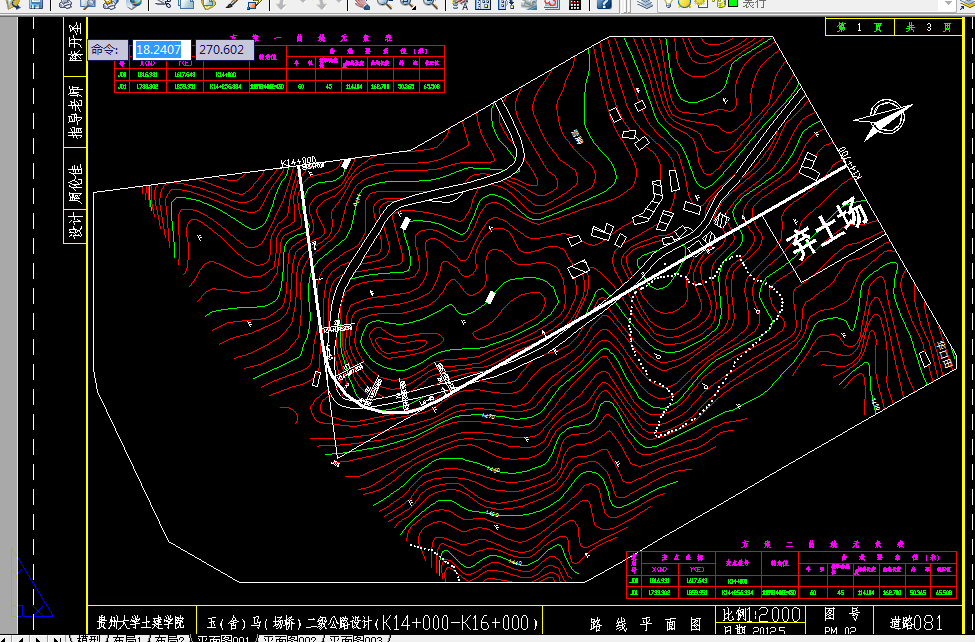Click the last-tab navigation arrow button
The height and width of the screenshot is (642, 975).
pos(57,638)
